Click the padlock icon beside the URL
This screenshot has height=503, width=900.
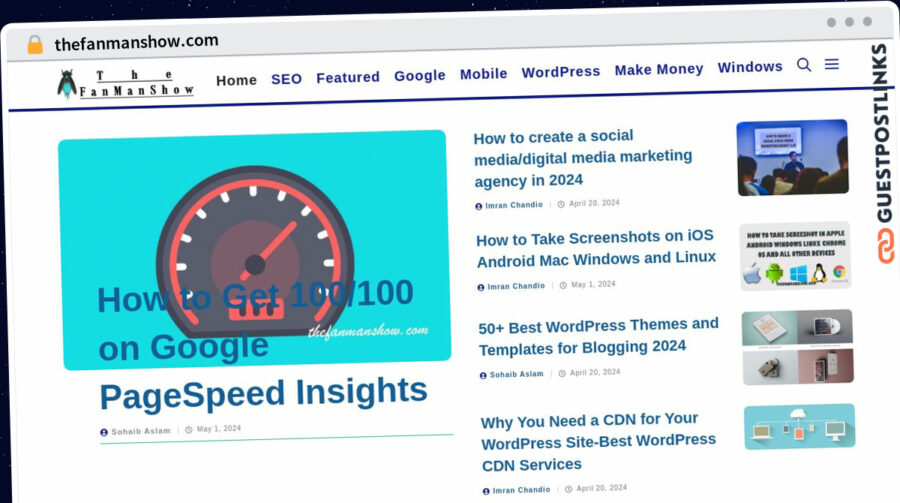[35, 44]
